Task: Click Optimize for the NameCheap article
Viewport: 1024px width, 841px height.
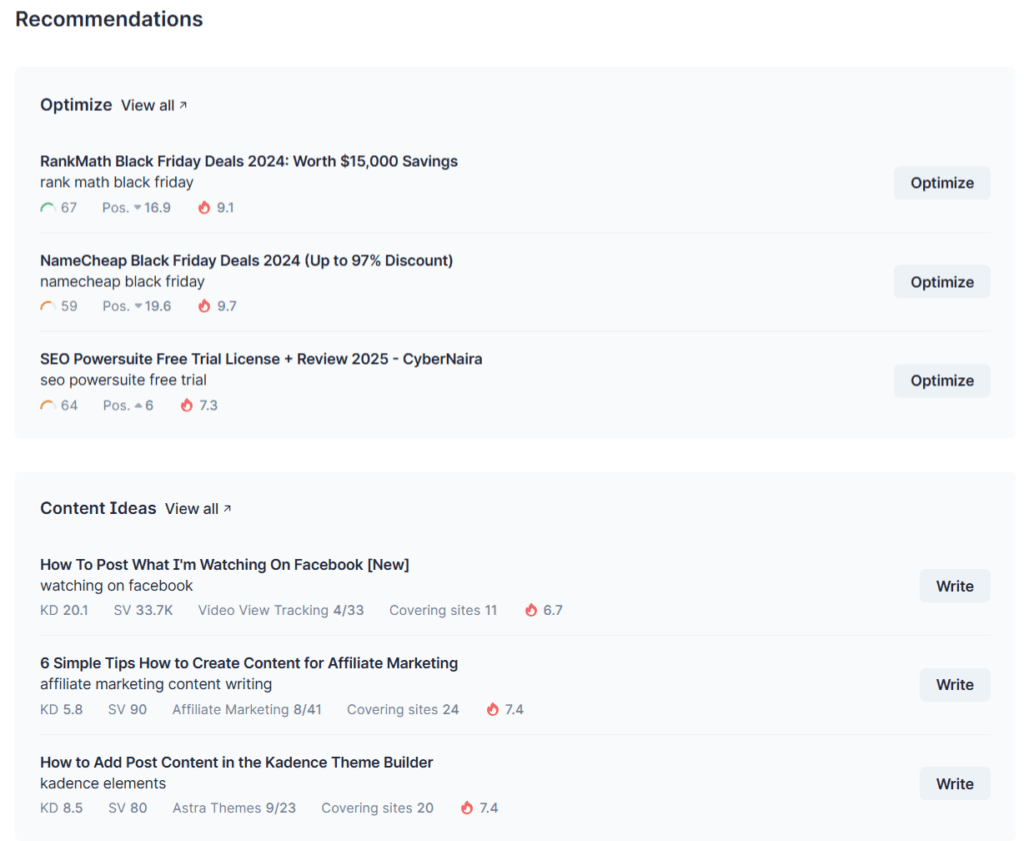Action: click(x=941, y=281)
